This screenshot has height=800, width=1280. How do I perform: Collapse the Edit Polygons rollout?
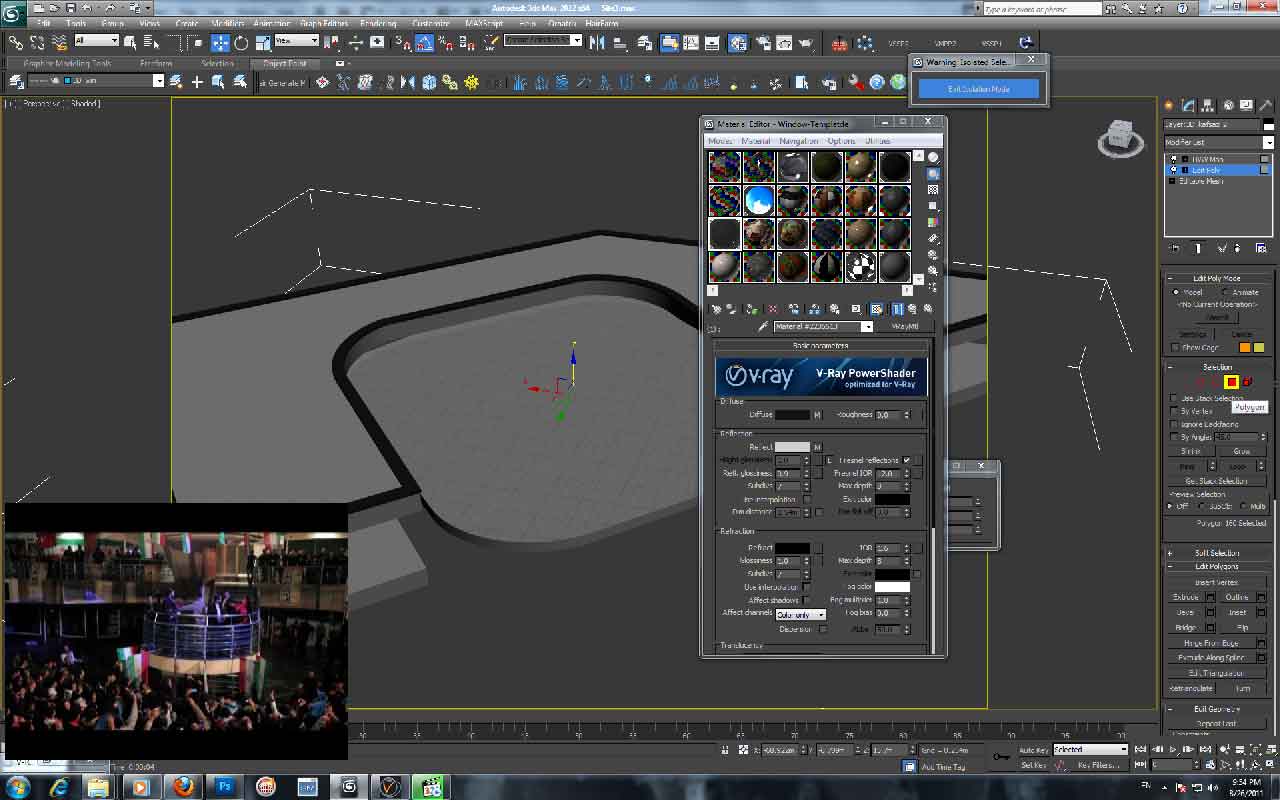(x=1218, y=566)
